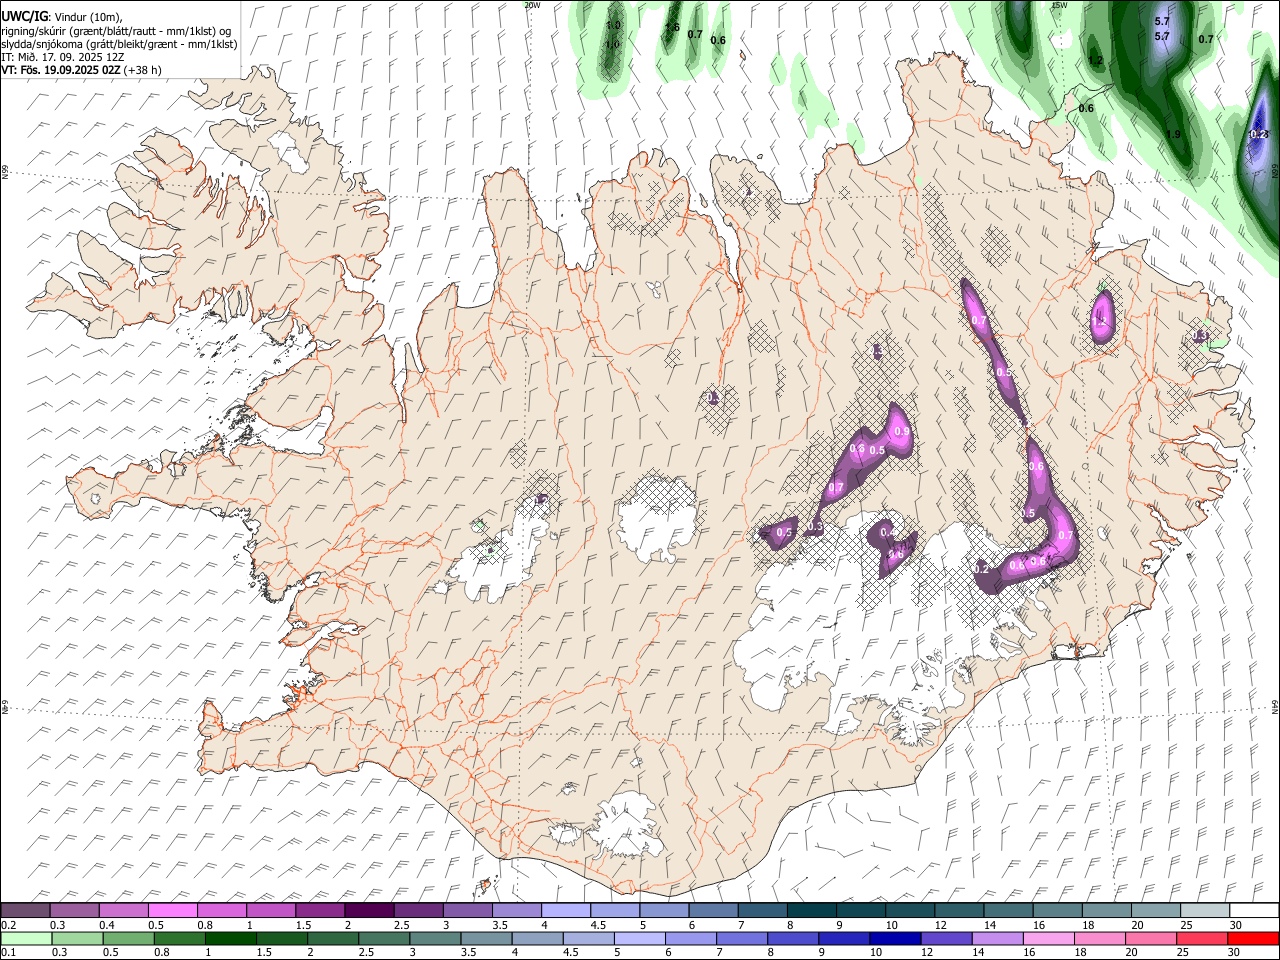This screenshot has width=1280, height=960.
Task: Click the bright pink upper-legend swatch starting at 0.5
Action: point(173,911)
